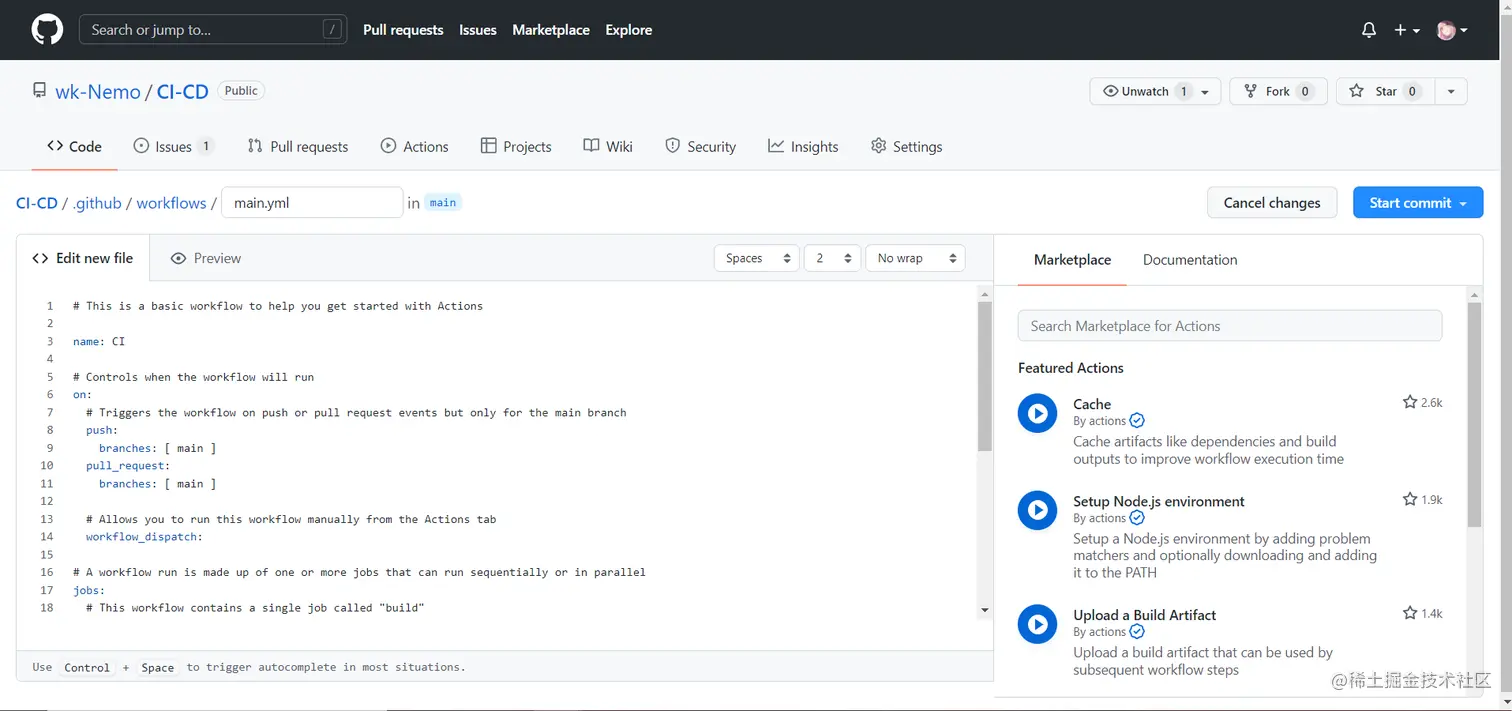Click the Cache action play icon
This screenshot has width=1512, height=711.
[1037, 413]
